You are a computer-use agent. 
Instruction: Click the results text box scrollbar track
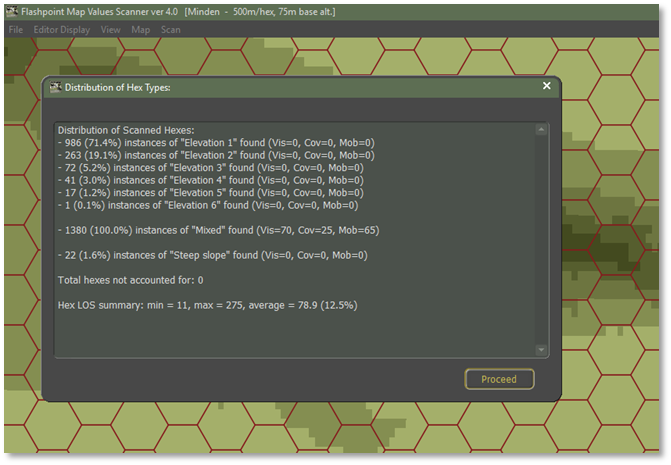[541, 240]
